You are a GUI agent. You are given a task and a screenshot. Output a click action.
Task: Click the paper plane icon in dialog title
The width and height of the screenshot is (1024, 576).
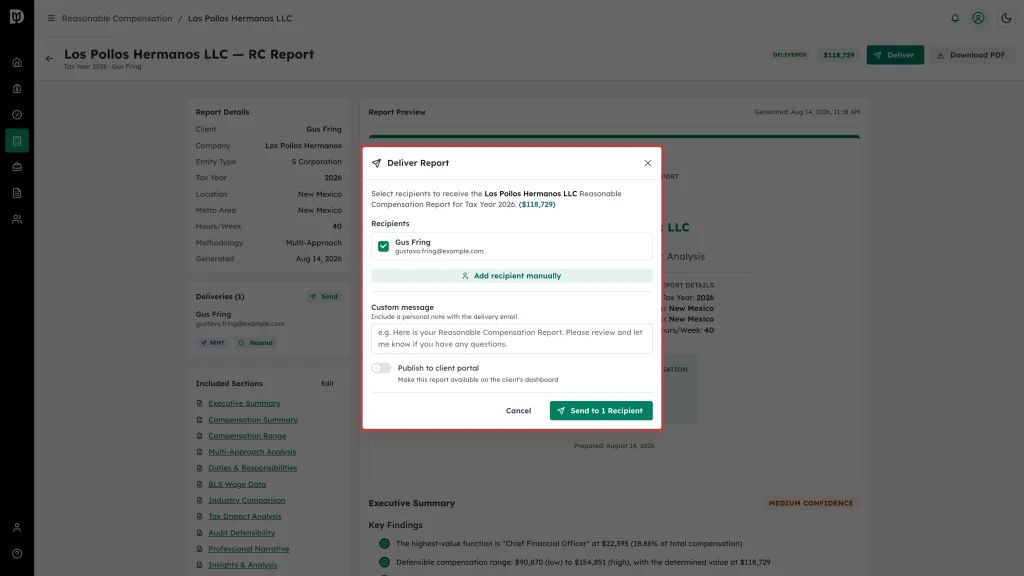click(x=376, y=163)
